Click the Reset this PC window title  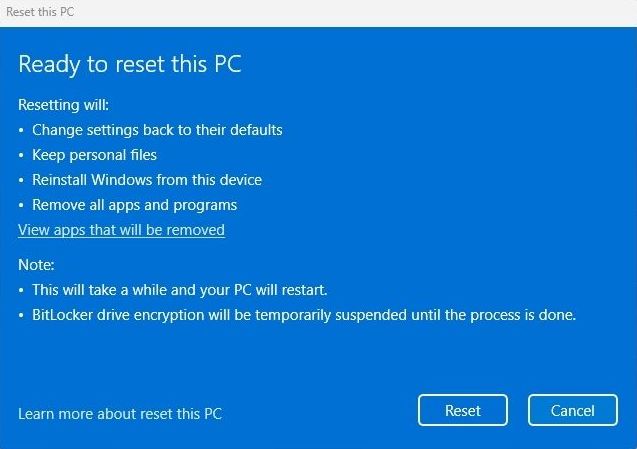pyautogui.click(x=40, y=12)
